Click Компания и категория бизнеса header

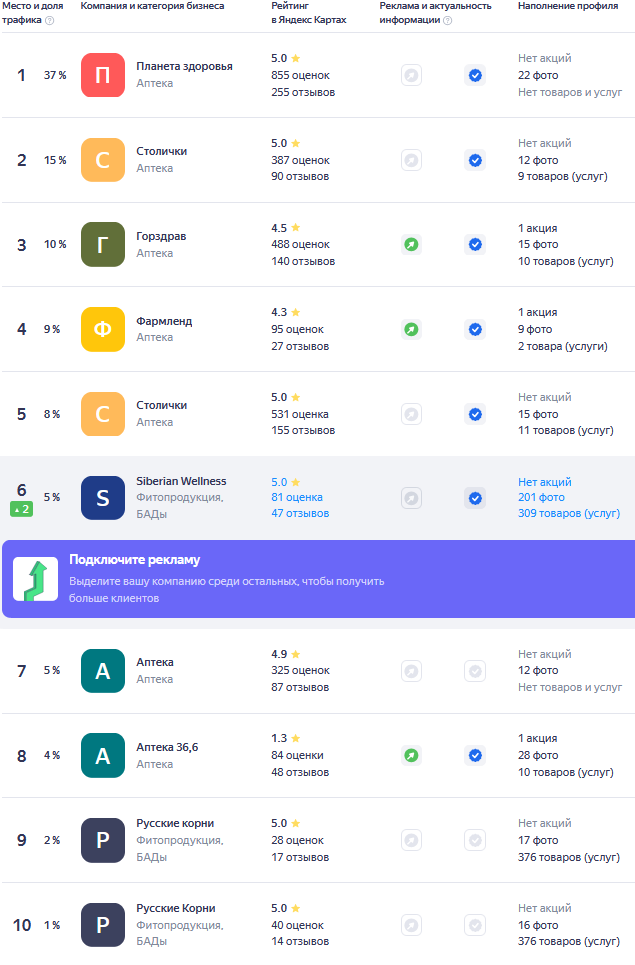pyautogui.click(x=153, y=6)
